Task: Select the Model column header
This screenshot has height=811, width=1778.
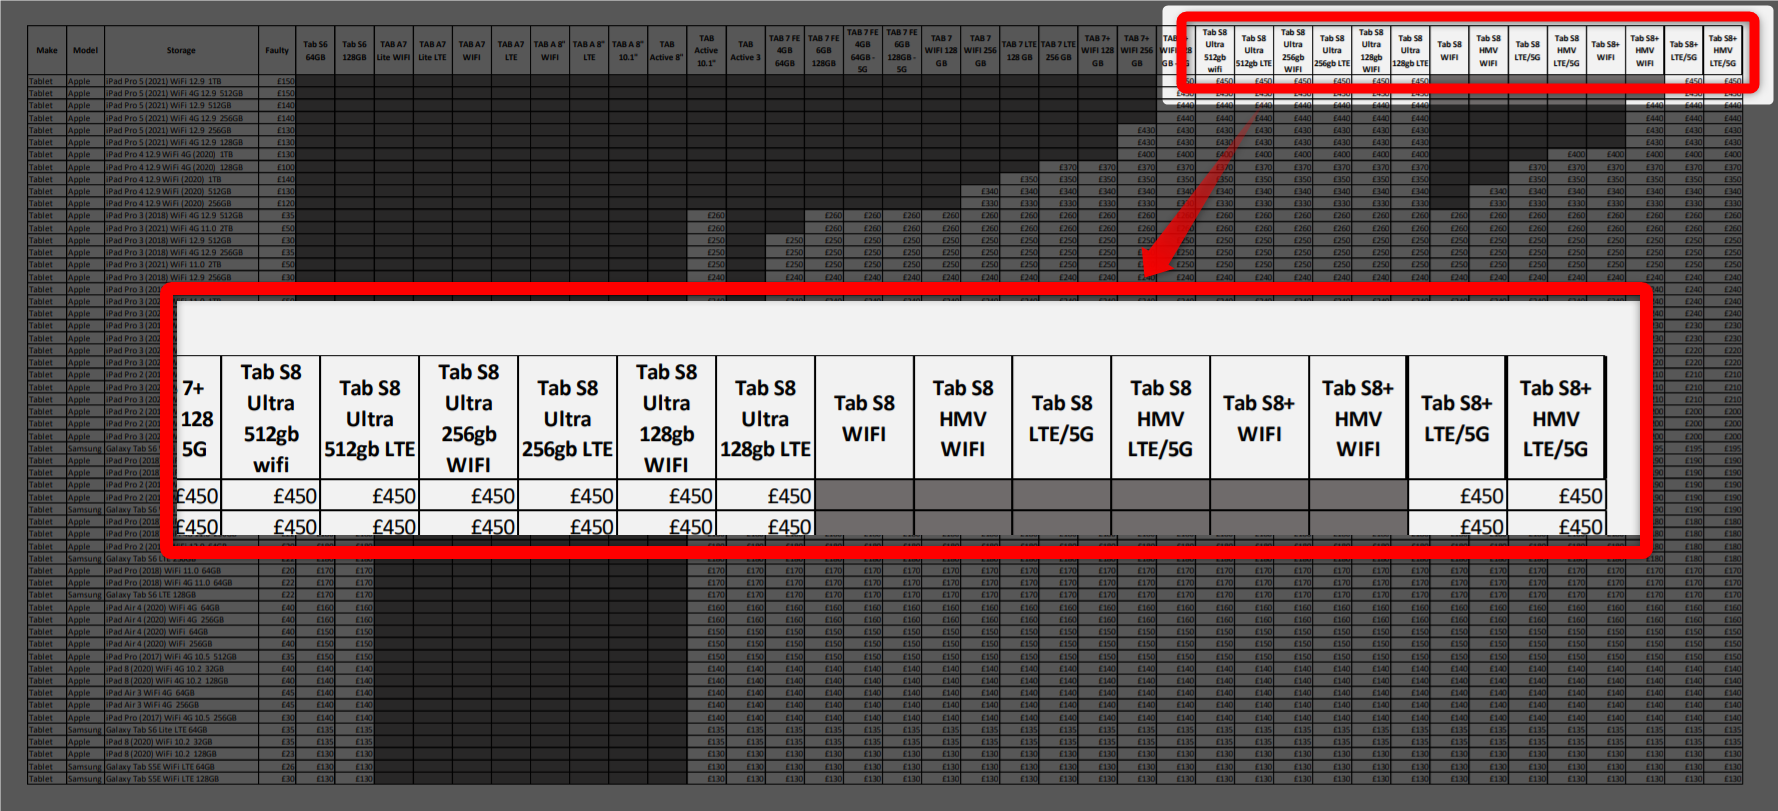Action: 86,51
